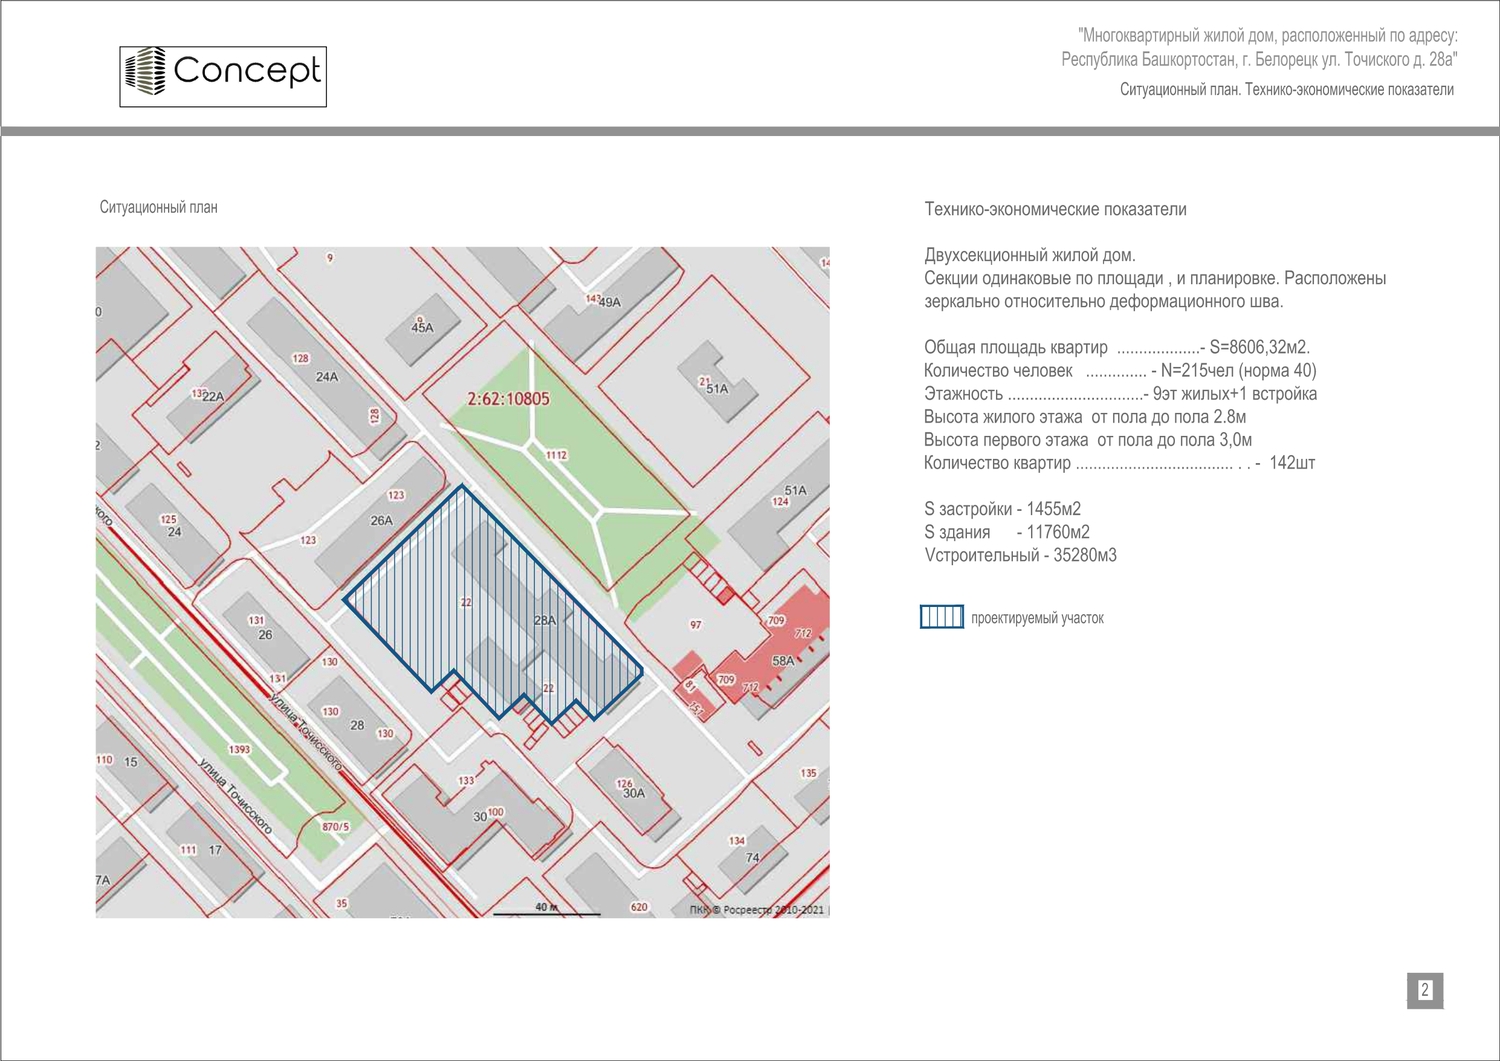Click building 49A near the map's top
Viewport: 1500px width, 1061px height.
pyautogui.click(x=609, y=302)
